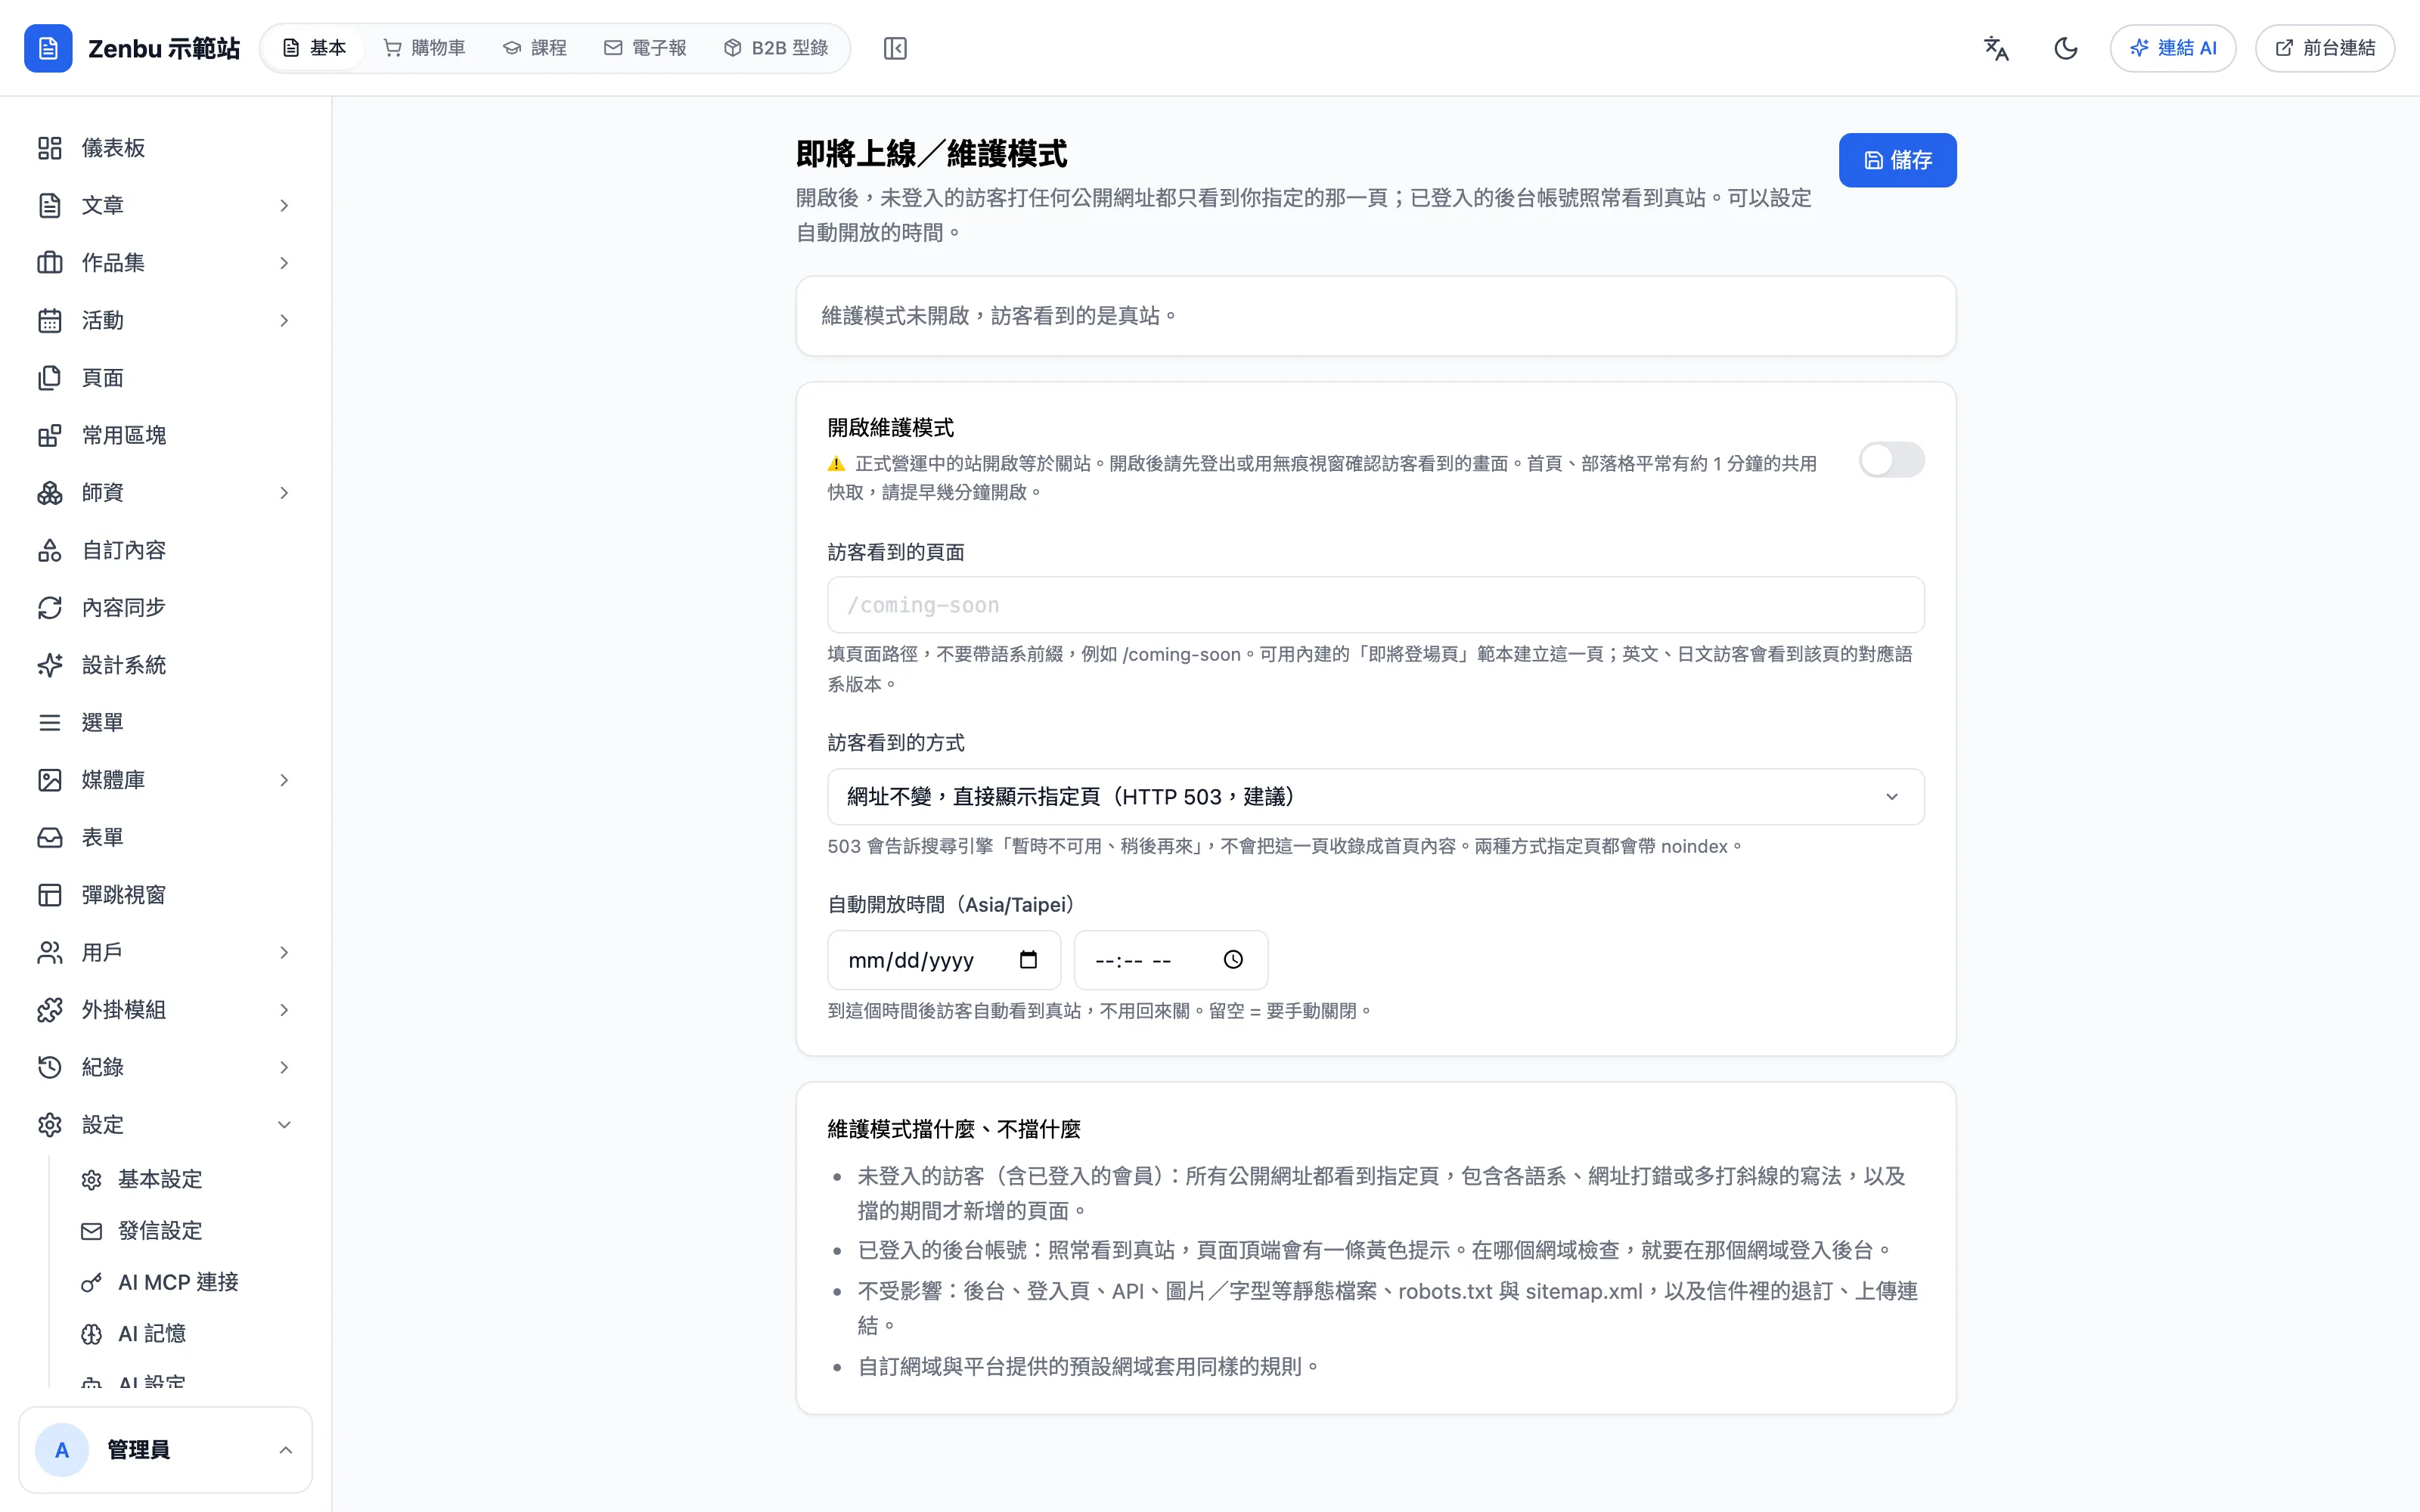This screenshot has height=1512, width=2420.
Task: Switch to 課程 tab
Action: [535, 48]
